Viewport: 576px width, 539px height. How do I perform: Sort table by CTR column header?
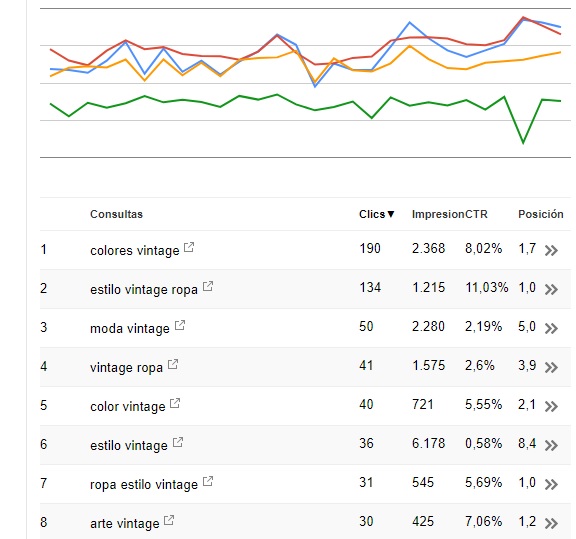tap(476, 214)
